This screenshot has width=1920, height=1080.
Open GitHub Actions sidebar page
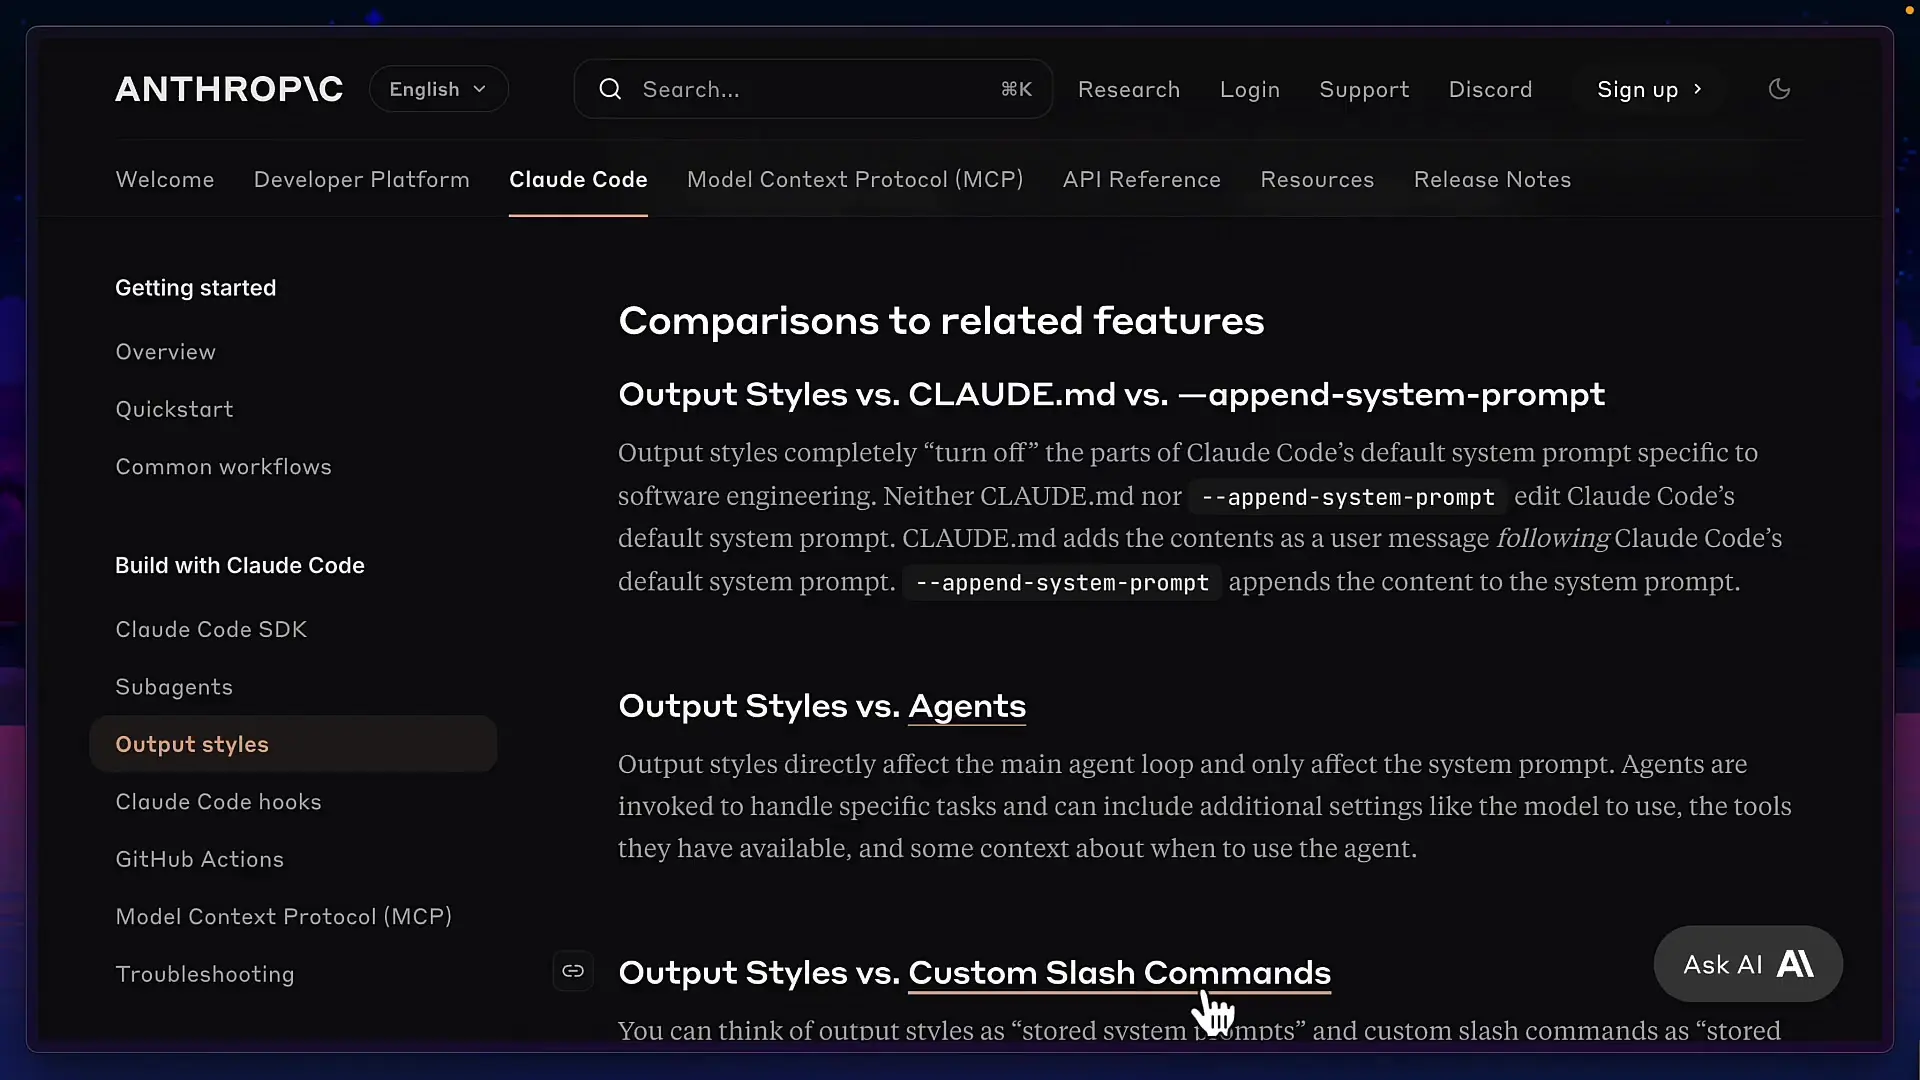point(199,859)
